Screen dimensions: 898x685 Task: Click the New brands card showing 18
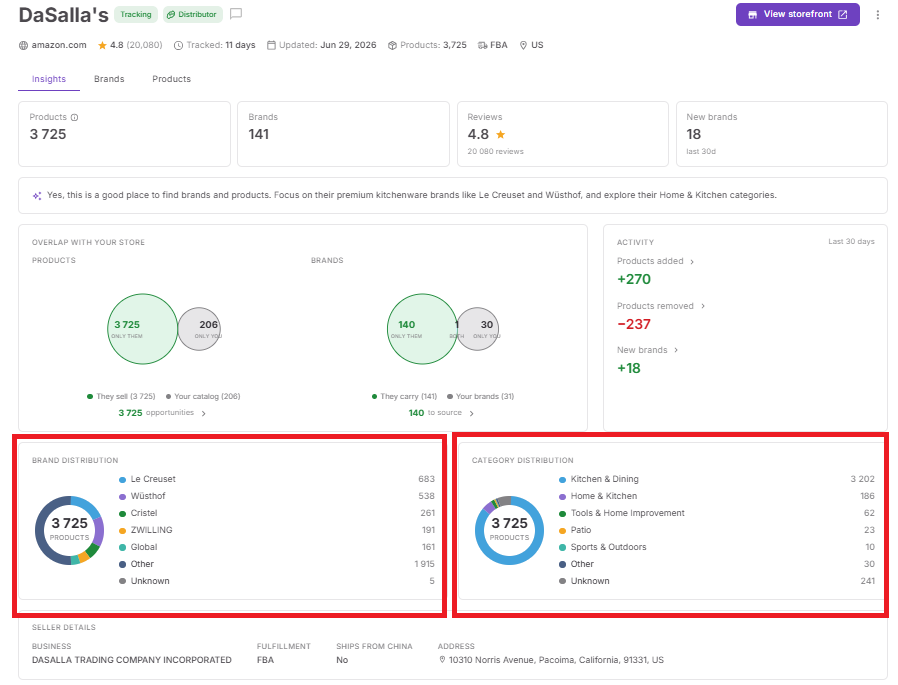pos(782,134)
